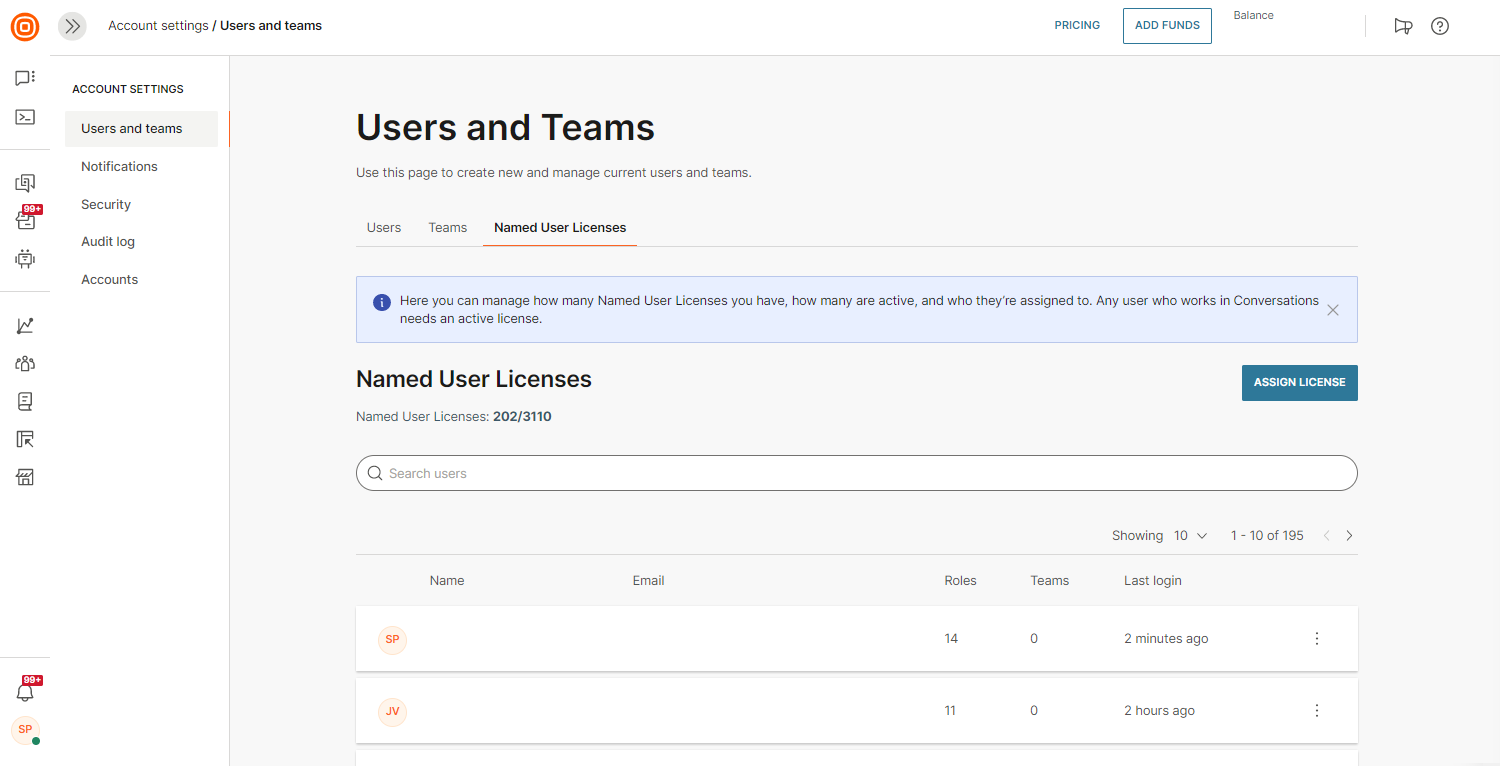Open the line chart analytics icon
This screenshot has height=766, width=1500.
25,326
